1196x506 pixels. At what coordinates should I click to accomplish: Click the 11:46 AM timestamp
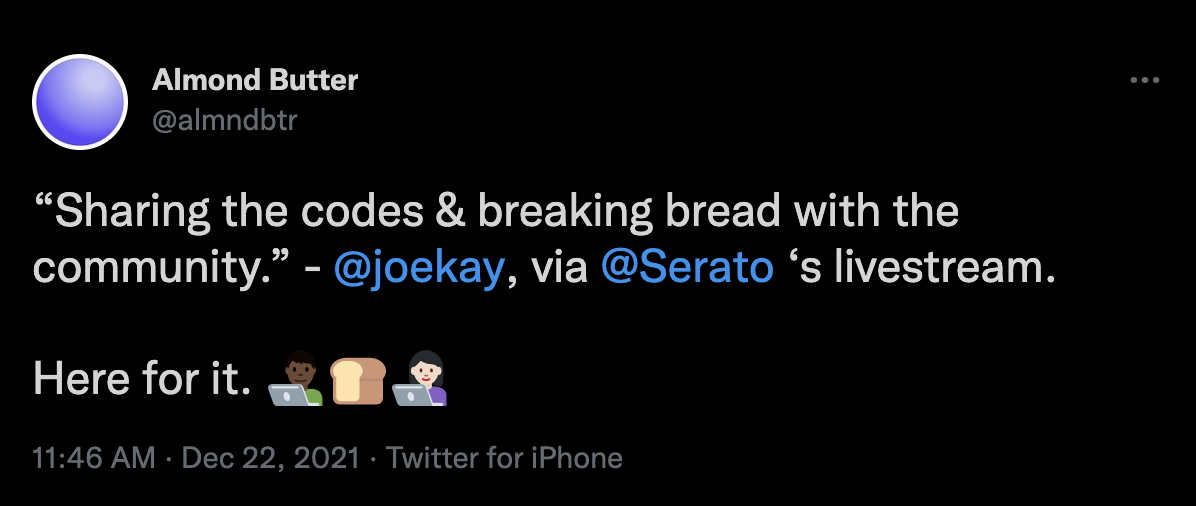tap(94, 458)
